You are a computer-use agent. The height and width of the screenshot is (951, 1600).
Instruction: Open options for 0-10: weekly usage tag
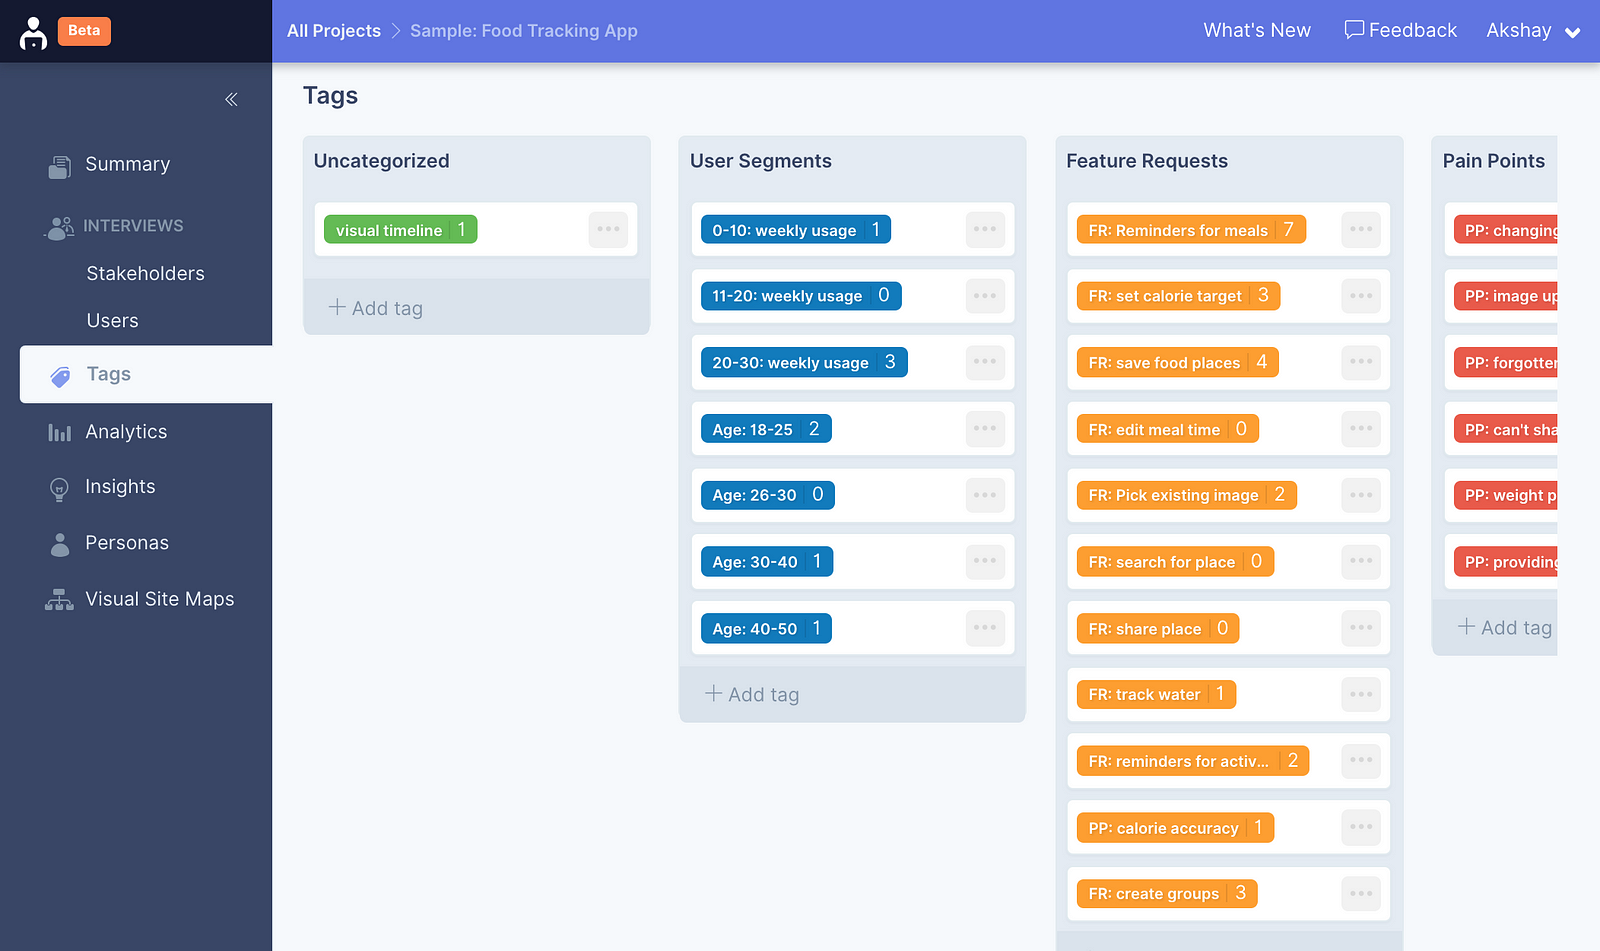(985, 229)
